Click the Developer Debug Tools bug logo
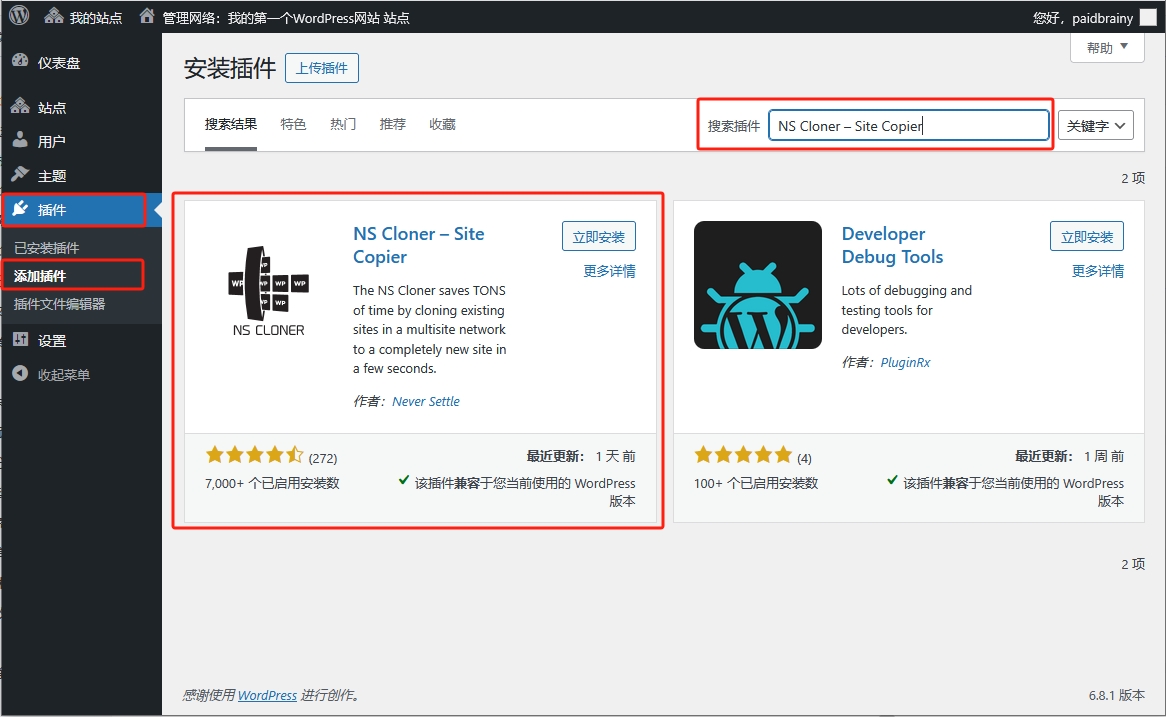 758,285
